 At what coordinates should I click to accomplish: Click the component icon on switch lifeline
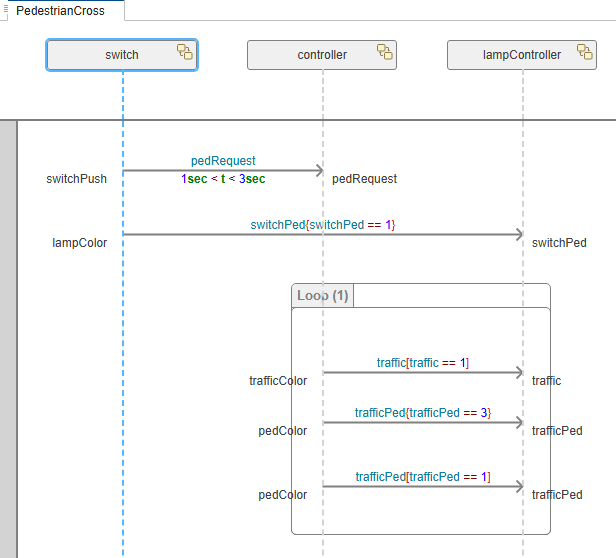tap(185, 51)
